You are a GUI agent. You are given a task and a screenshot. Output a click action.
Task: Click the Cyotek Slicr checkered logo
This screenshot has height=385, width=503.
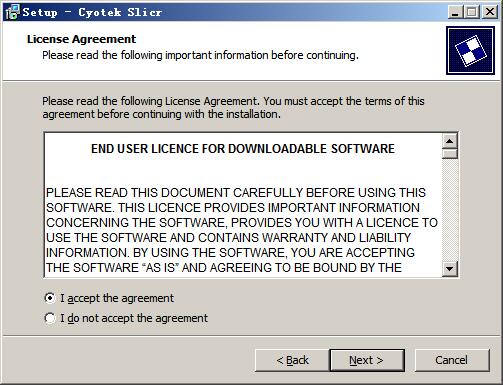[x=470, y=50]
